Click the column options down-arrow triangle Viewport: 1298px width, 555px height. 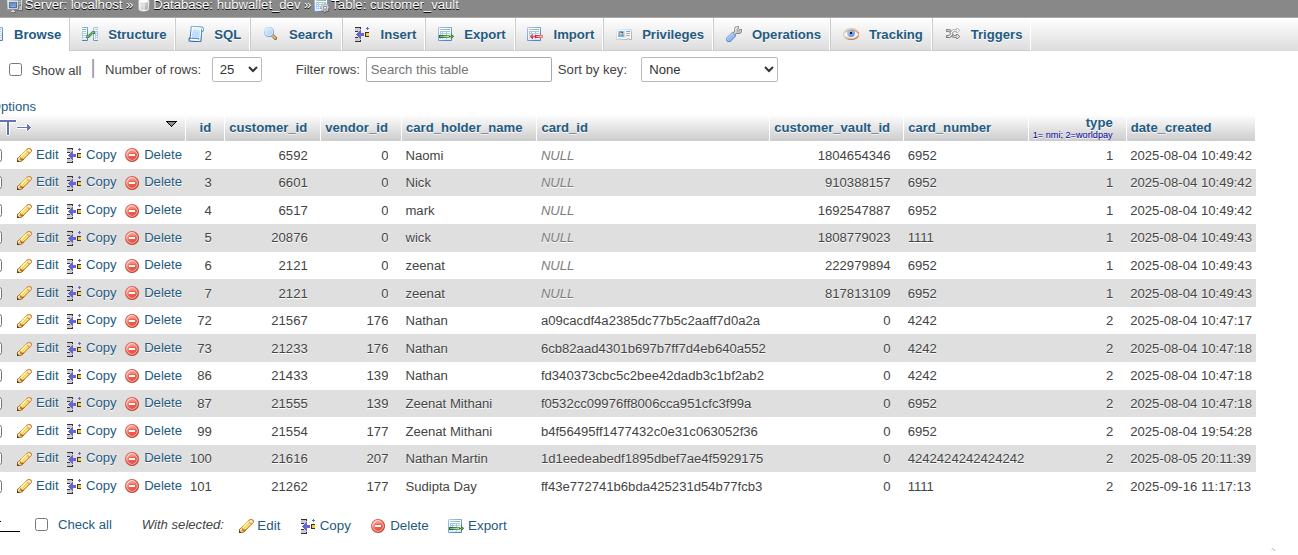coord(171,124)
